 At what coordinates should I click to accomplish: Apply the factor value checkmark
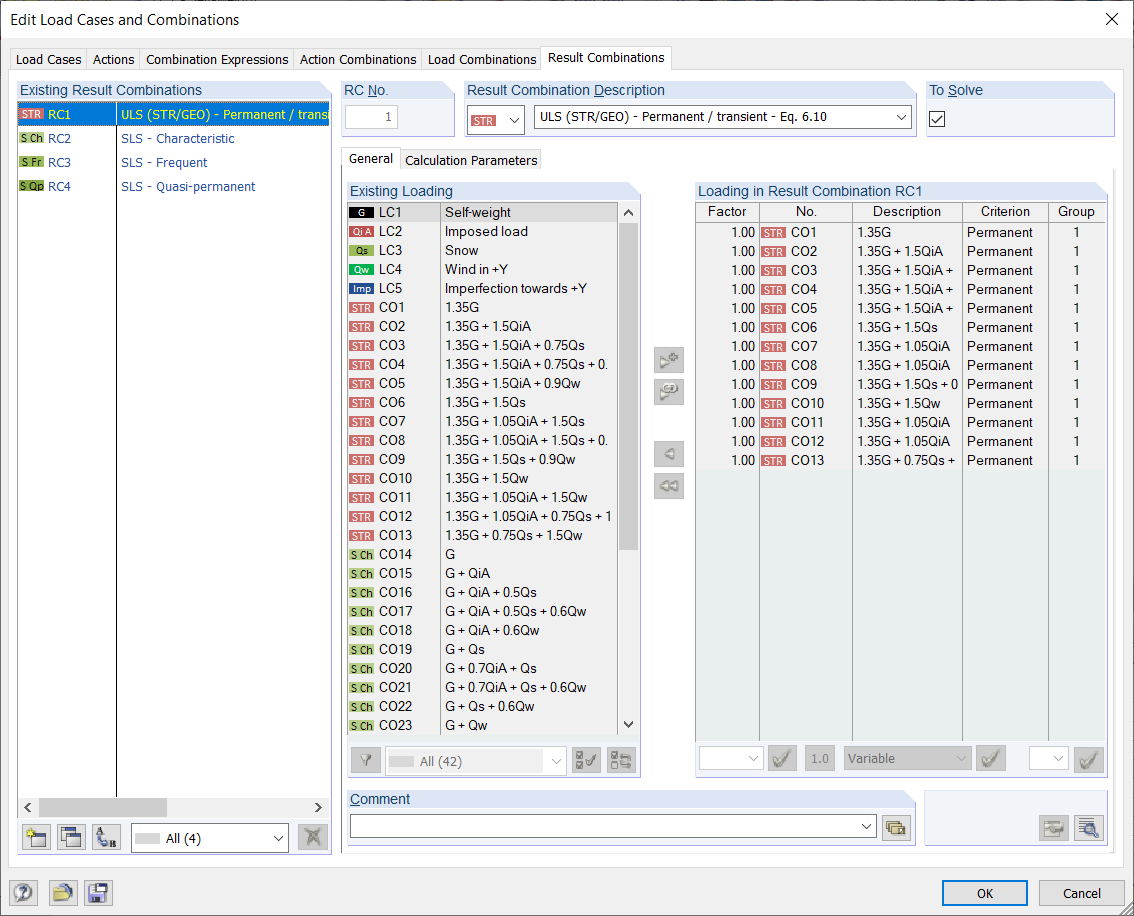coord(783,758)
